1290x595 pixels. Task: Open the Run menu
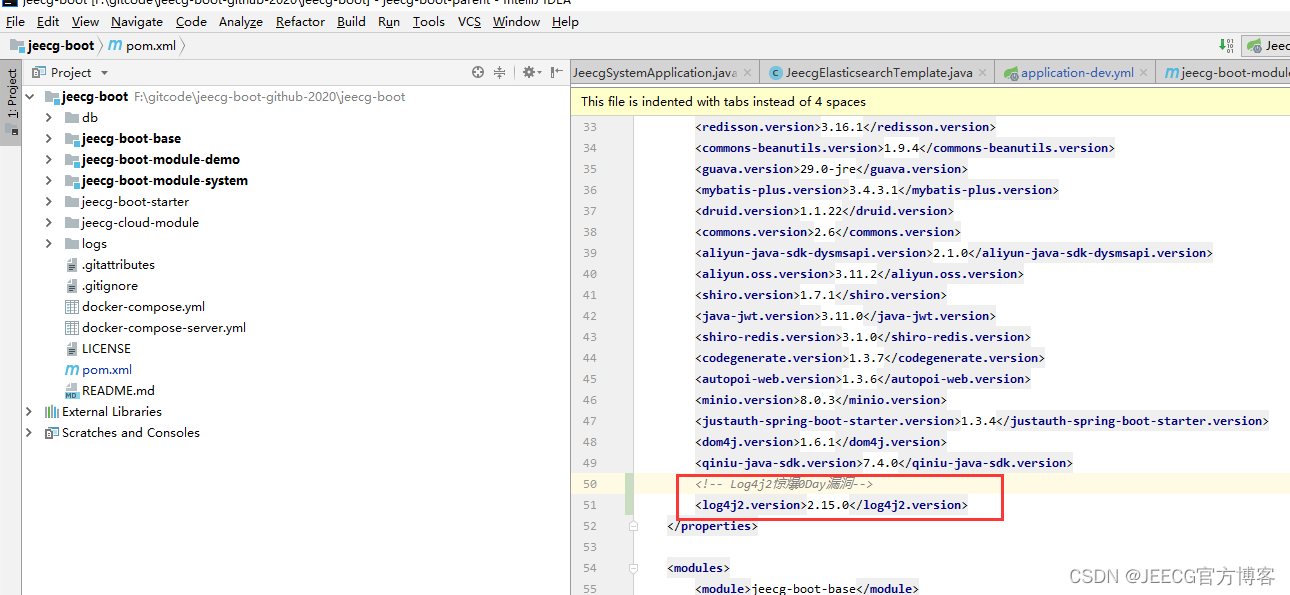(x=389, y=21)
